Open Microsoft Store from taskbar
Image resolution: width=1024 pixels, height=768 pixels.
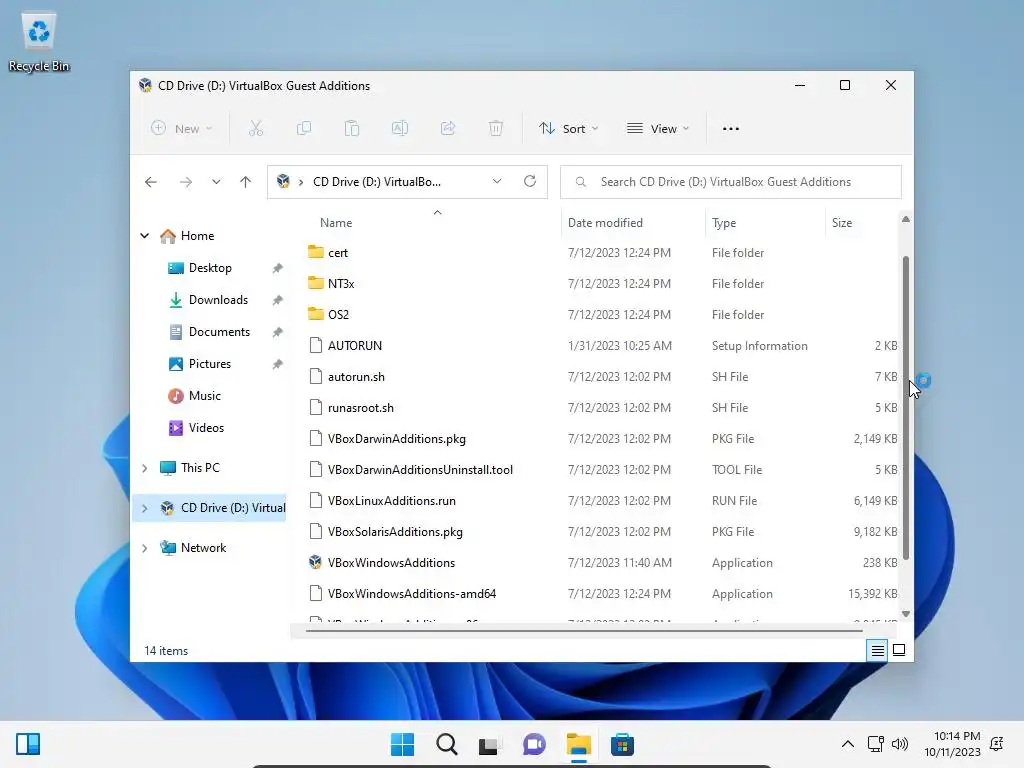(622, 744)
